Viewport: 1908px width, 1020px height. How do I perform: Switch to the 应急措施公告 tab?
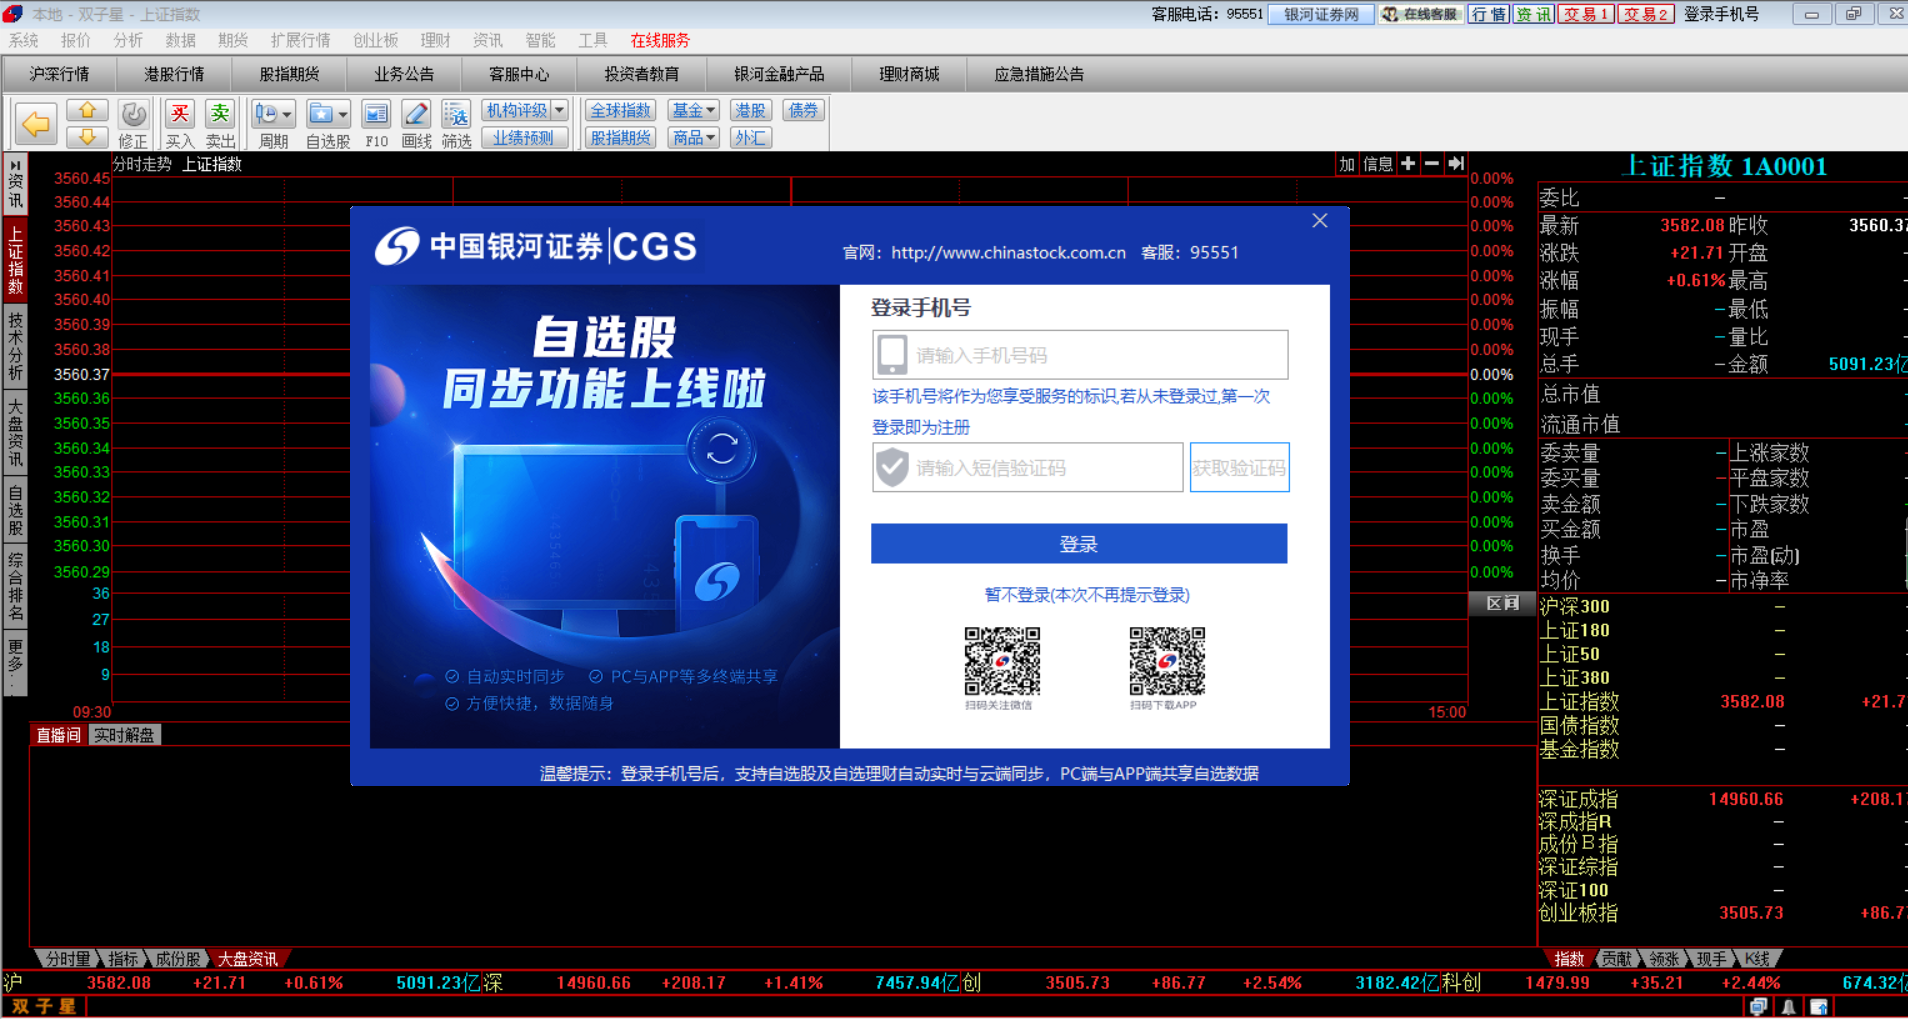(1039, 74)
